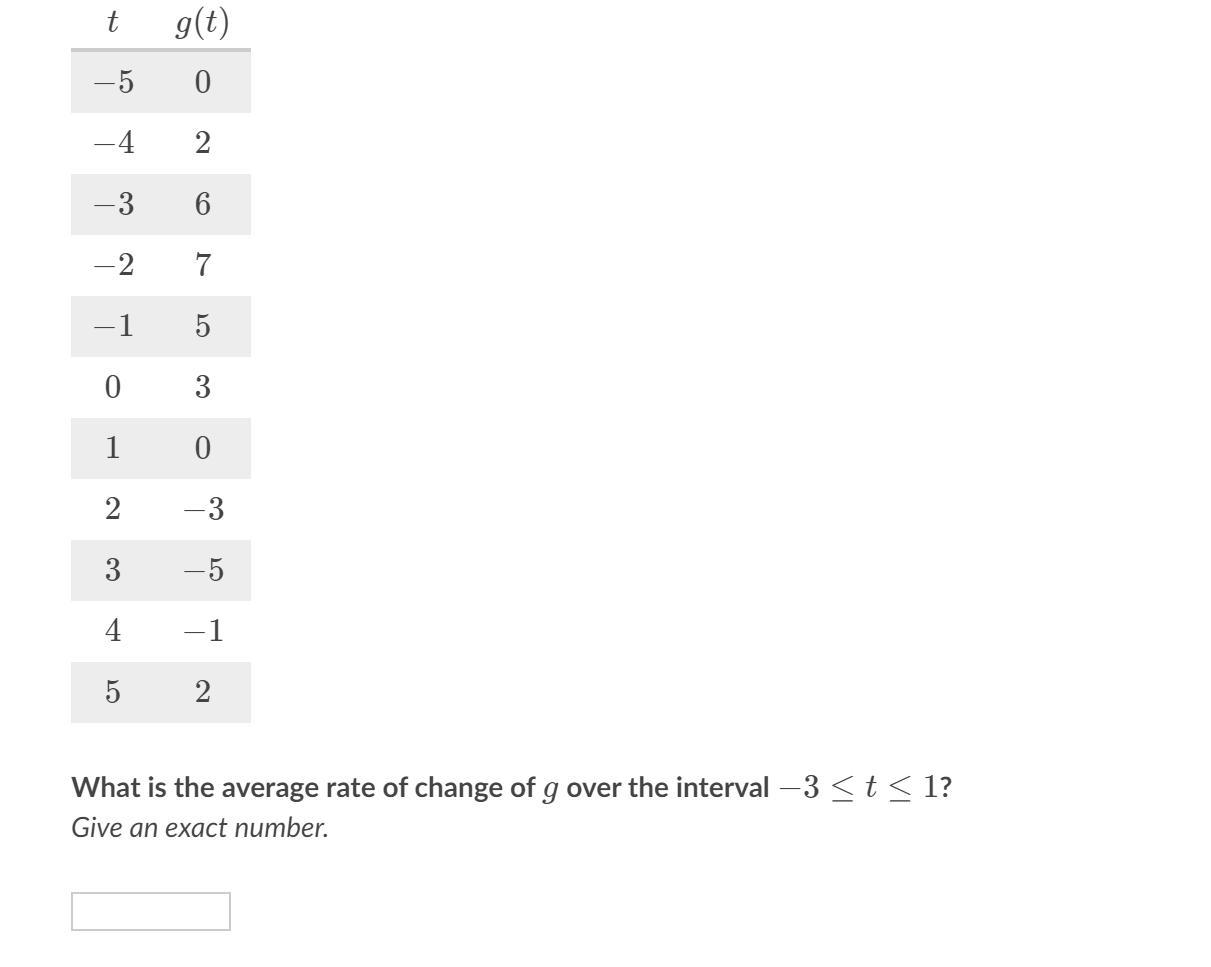Viewport: 1211px width, 967px height.
Task: Click the answer input box
Action: pos(151,911)
